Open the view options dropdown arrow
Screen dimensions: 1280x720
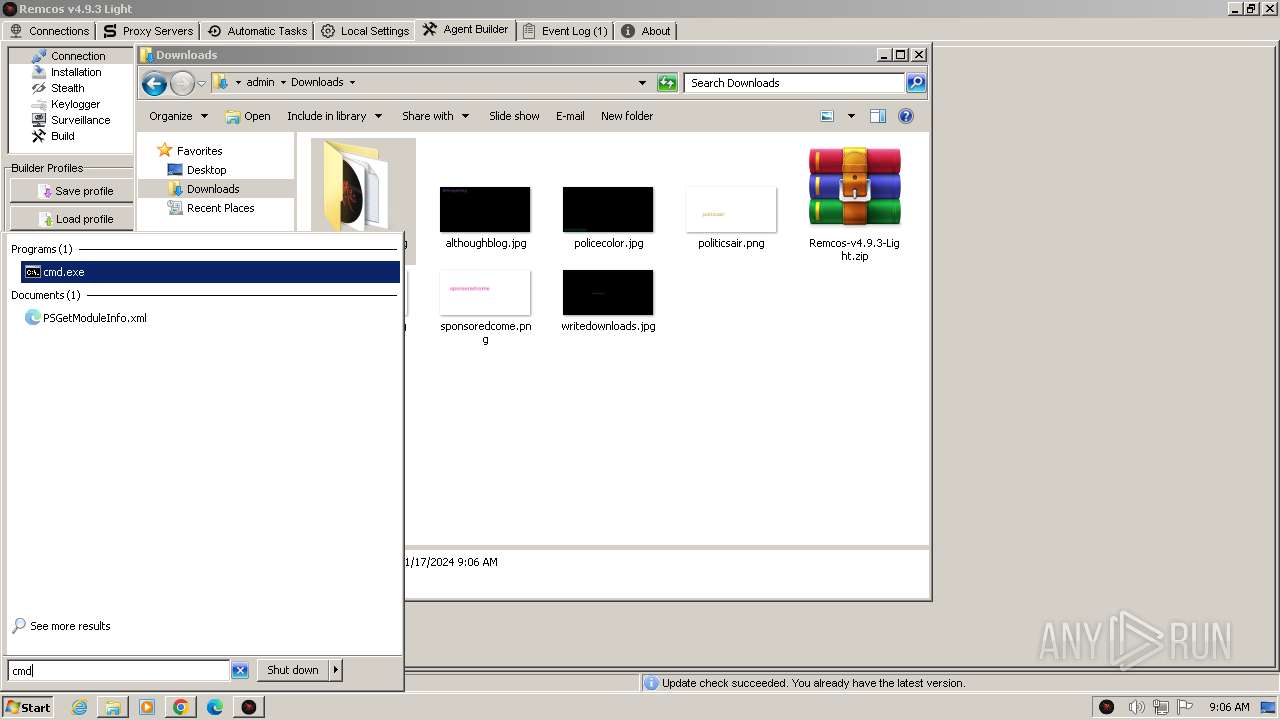point(851,116)
